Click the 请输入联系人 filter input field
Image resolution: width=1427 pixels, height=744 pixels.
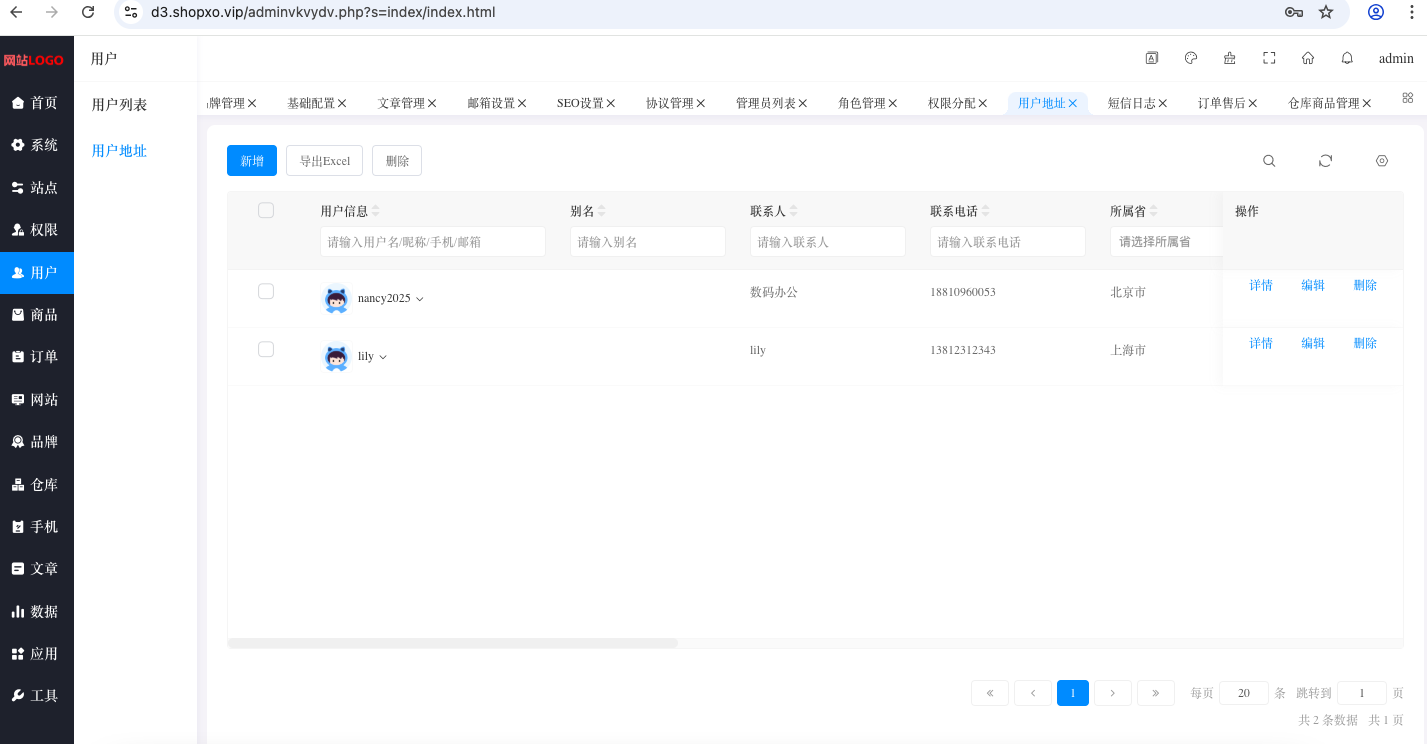828,242
